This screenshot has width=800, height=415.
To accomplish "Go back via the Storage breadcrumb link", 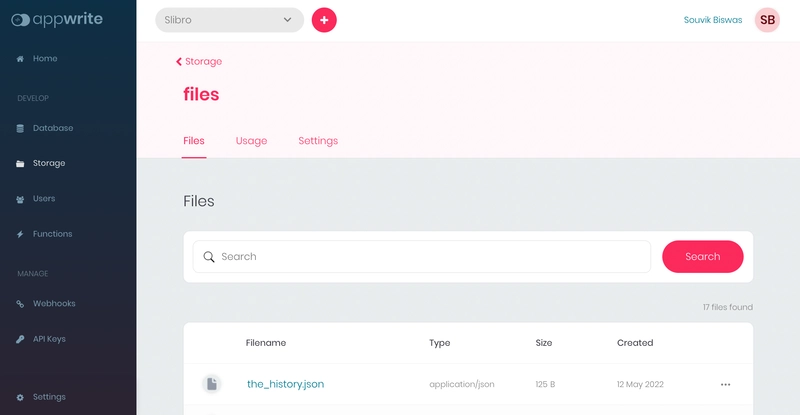I will click(x=199, y=62).
